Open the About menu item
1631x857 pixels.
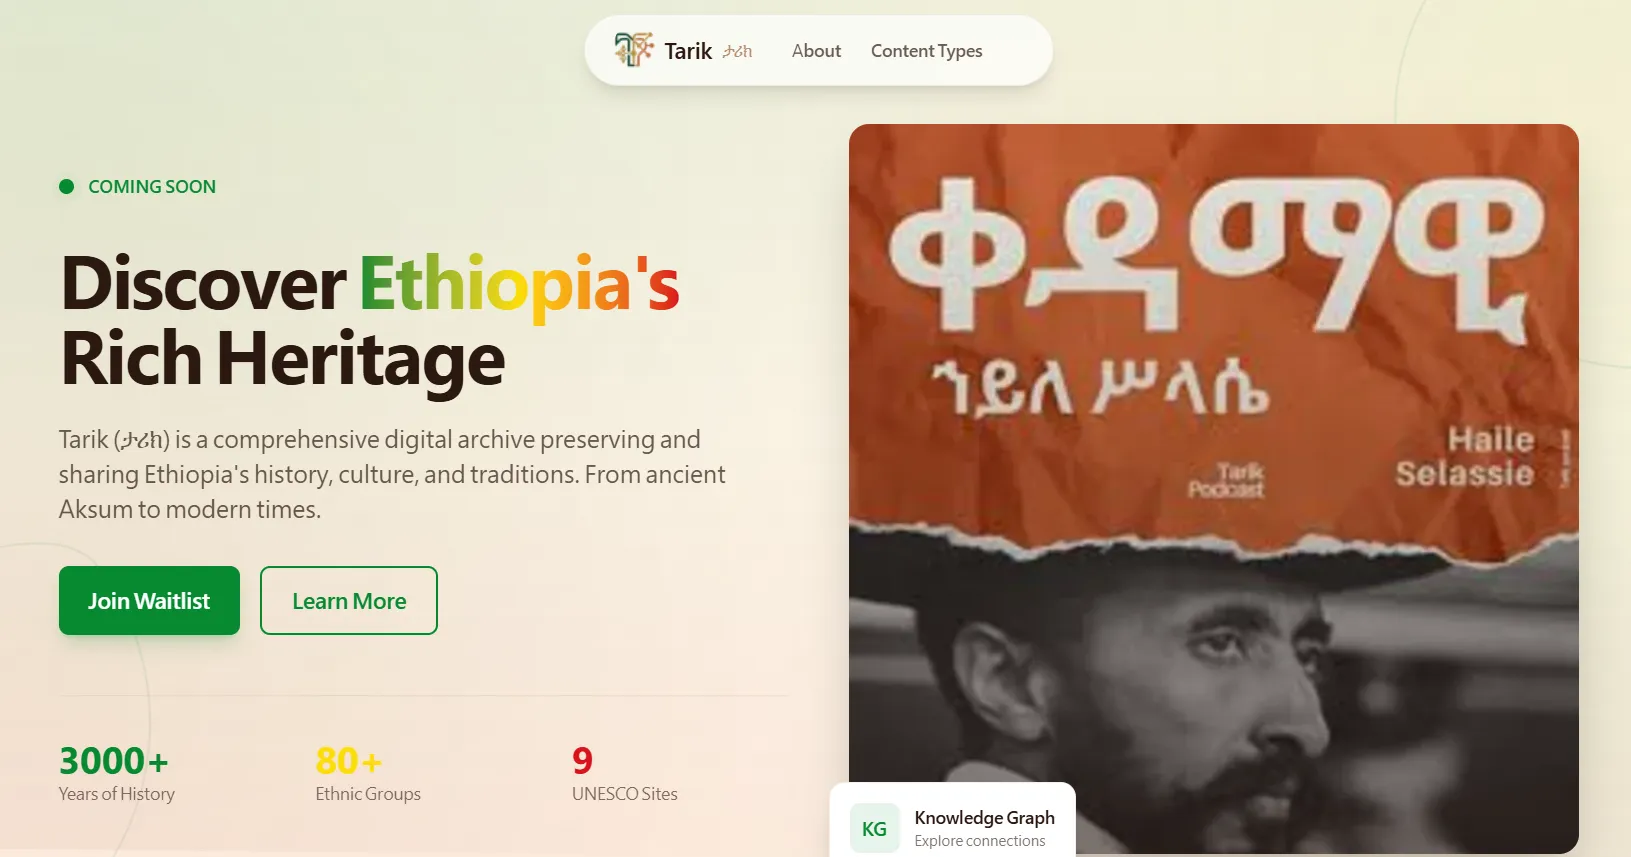816,50
